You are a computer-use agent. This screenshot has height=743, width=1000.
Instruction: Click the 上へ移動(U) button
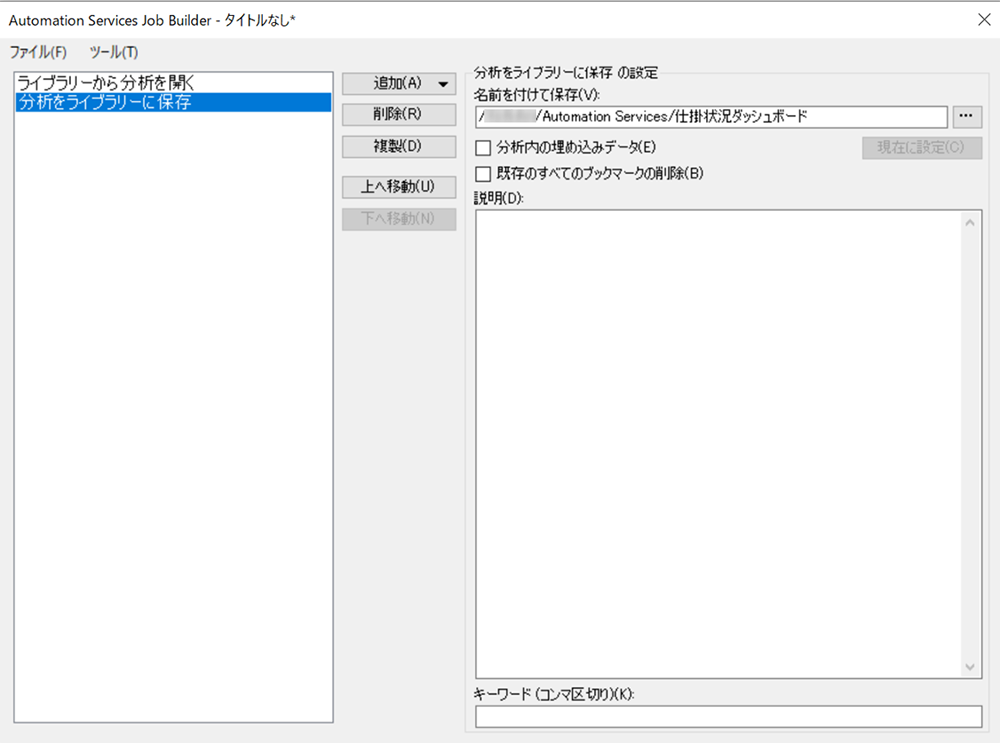(399, 187)
